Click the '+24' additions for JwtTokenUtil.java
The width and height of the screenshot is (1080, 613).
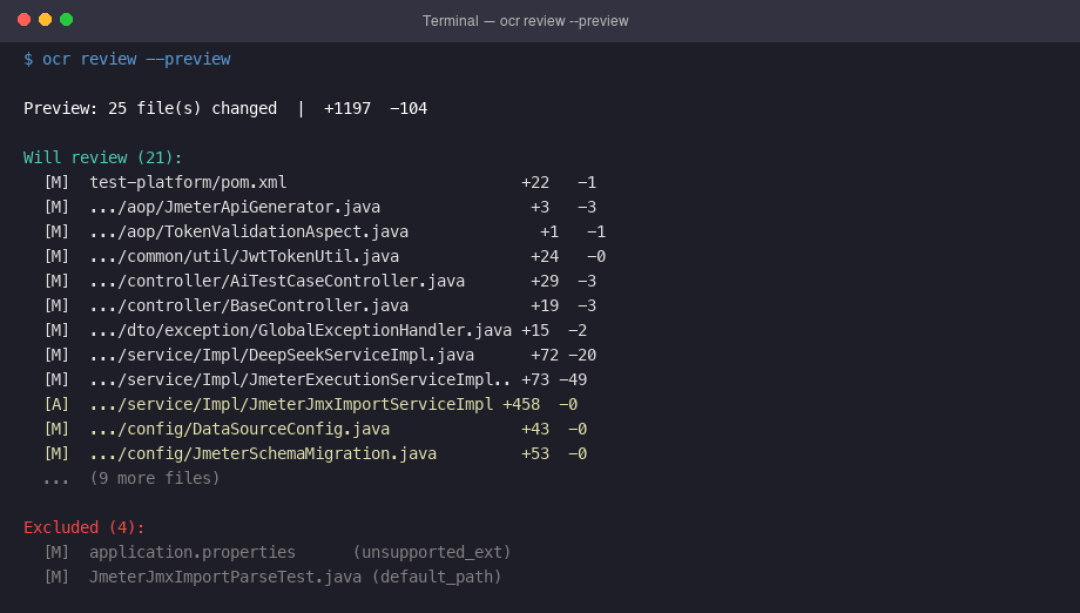pos(545,257)
